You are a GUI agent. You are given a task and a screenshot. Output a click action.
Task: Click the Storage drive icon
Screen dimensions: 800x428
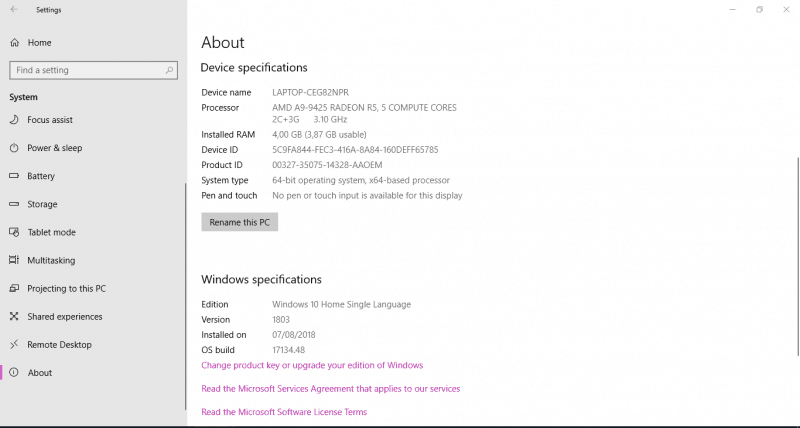tap(14, 204)
